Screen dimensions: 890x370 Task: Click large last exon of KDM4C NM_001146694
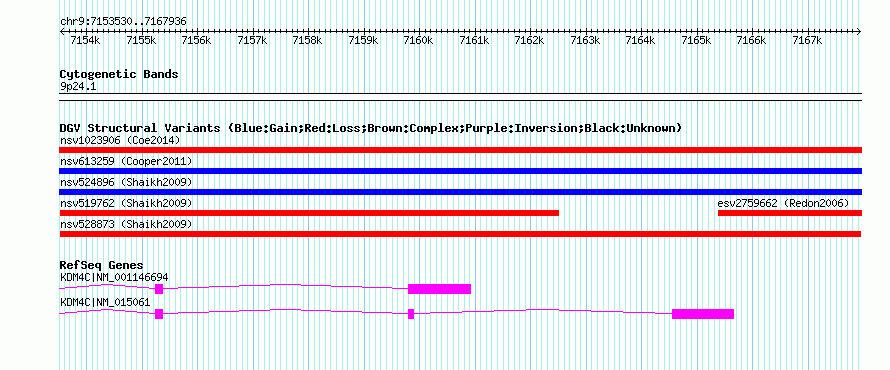[x=439, y=289]
